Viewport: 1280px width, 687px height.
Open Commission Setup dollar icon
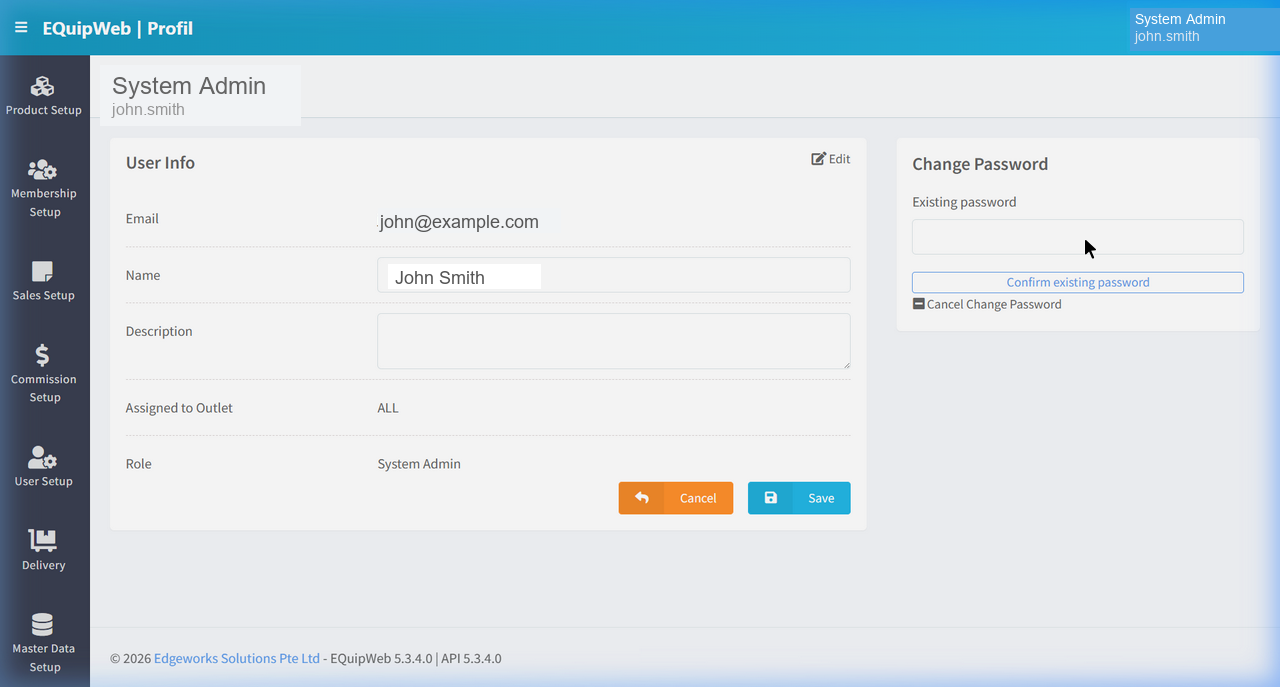coord(42,355)
